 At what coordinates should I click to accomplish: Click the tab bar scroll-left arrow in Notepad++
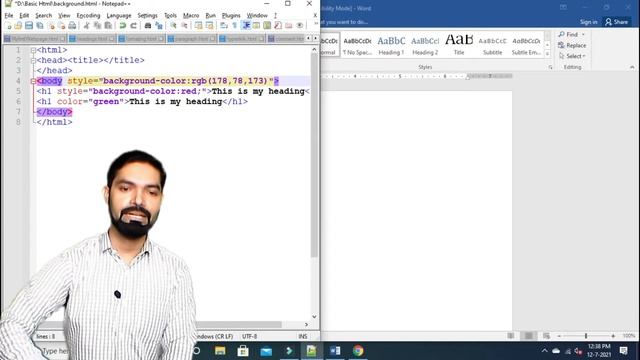coord(309,38)
